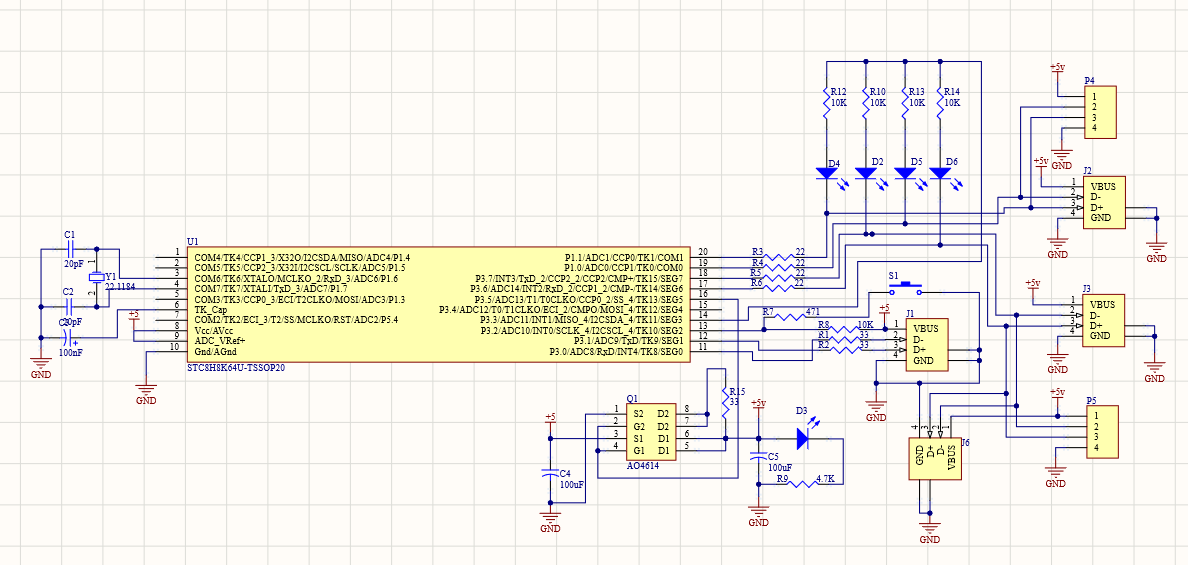The width and height of the screenshot is (1188, 565).
Task: Select the P4 four-pin header
Action: pos(1101,113)
